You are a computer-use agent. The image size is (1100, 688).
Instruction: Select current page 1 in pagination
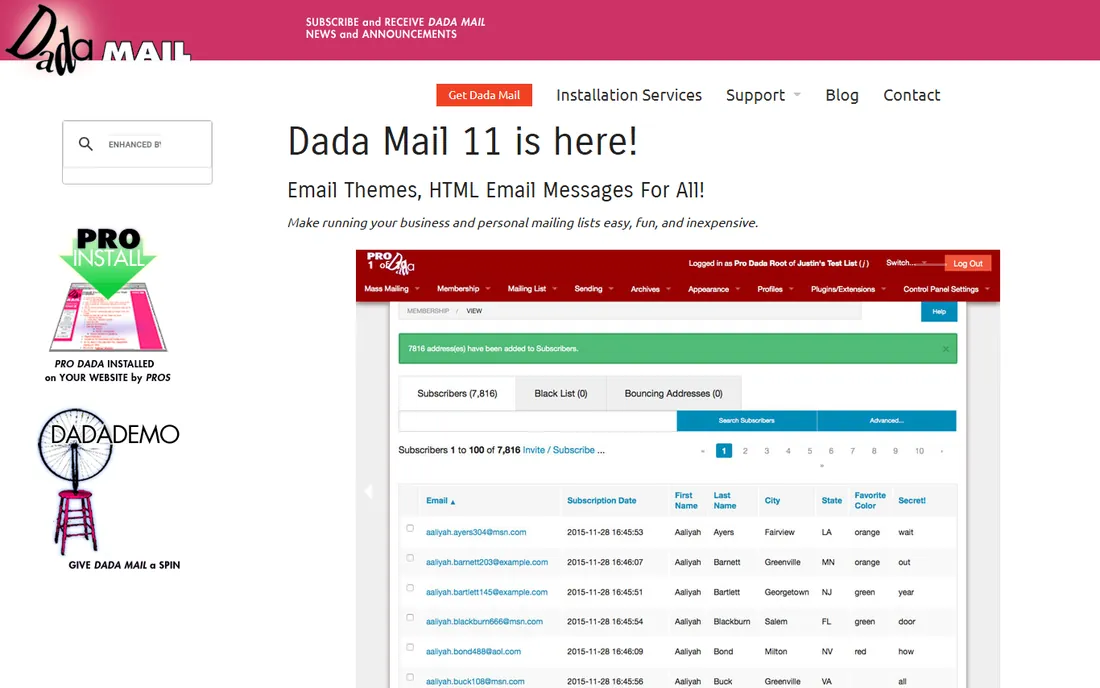point(724,451)
